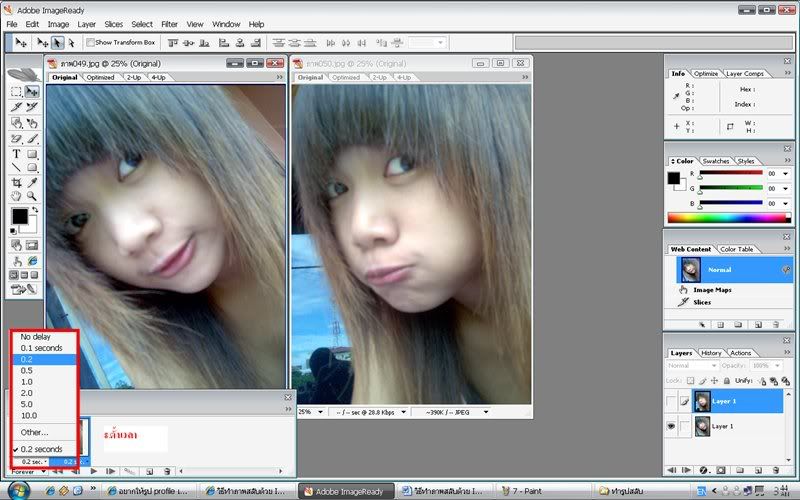Open the Filter menu
The width and height of the screenshot is (800, 500).
[169, 24]
